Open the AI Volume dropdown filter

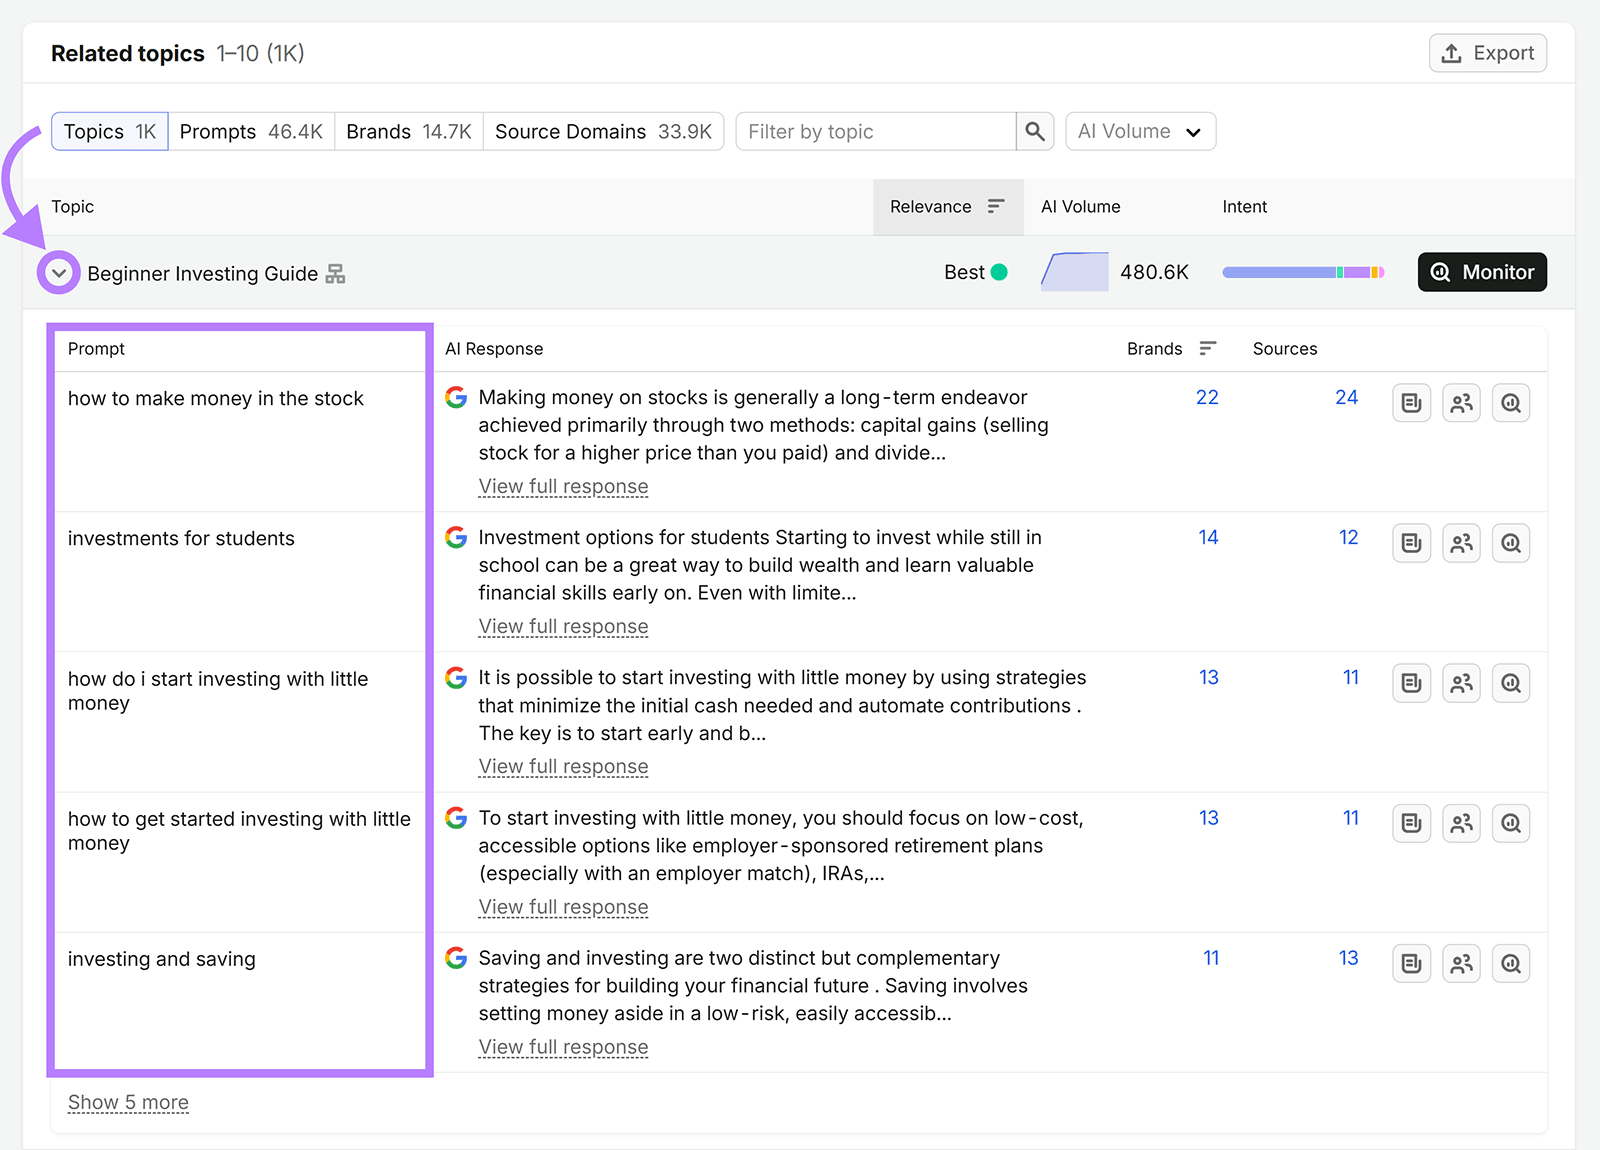coord(1141,131)
